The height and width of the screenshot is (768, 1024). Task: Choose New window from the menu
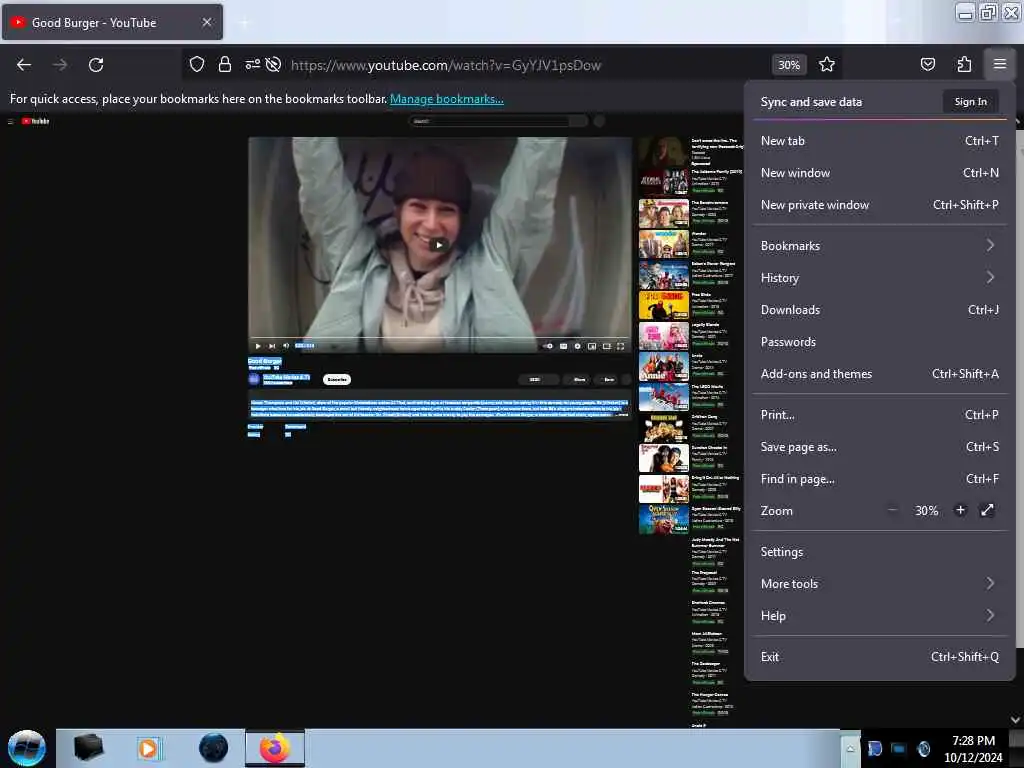[880, 172]
